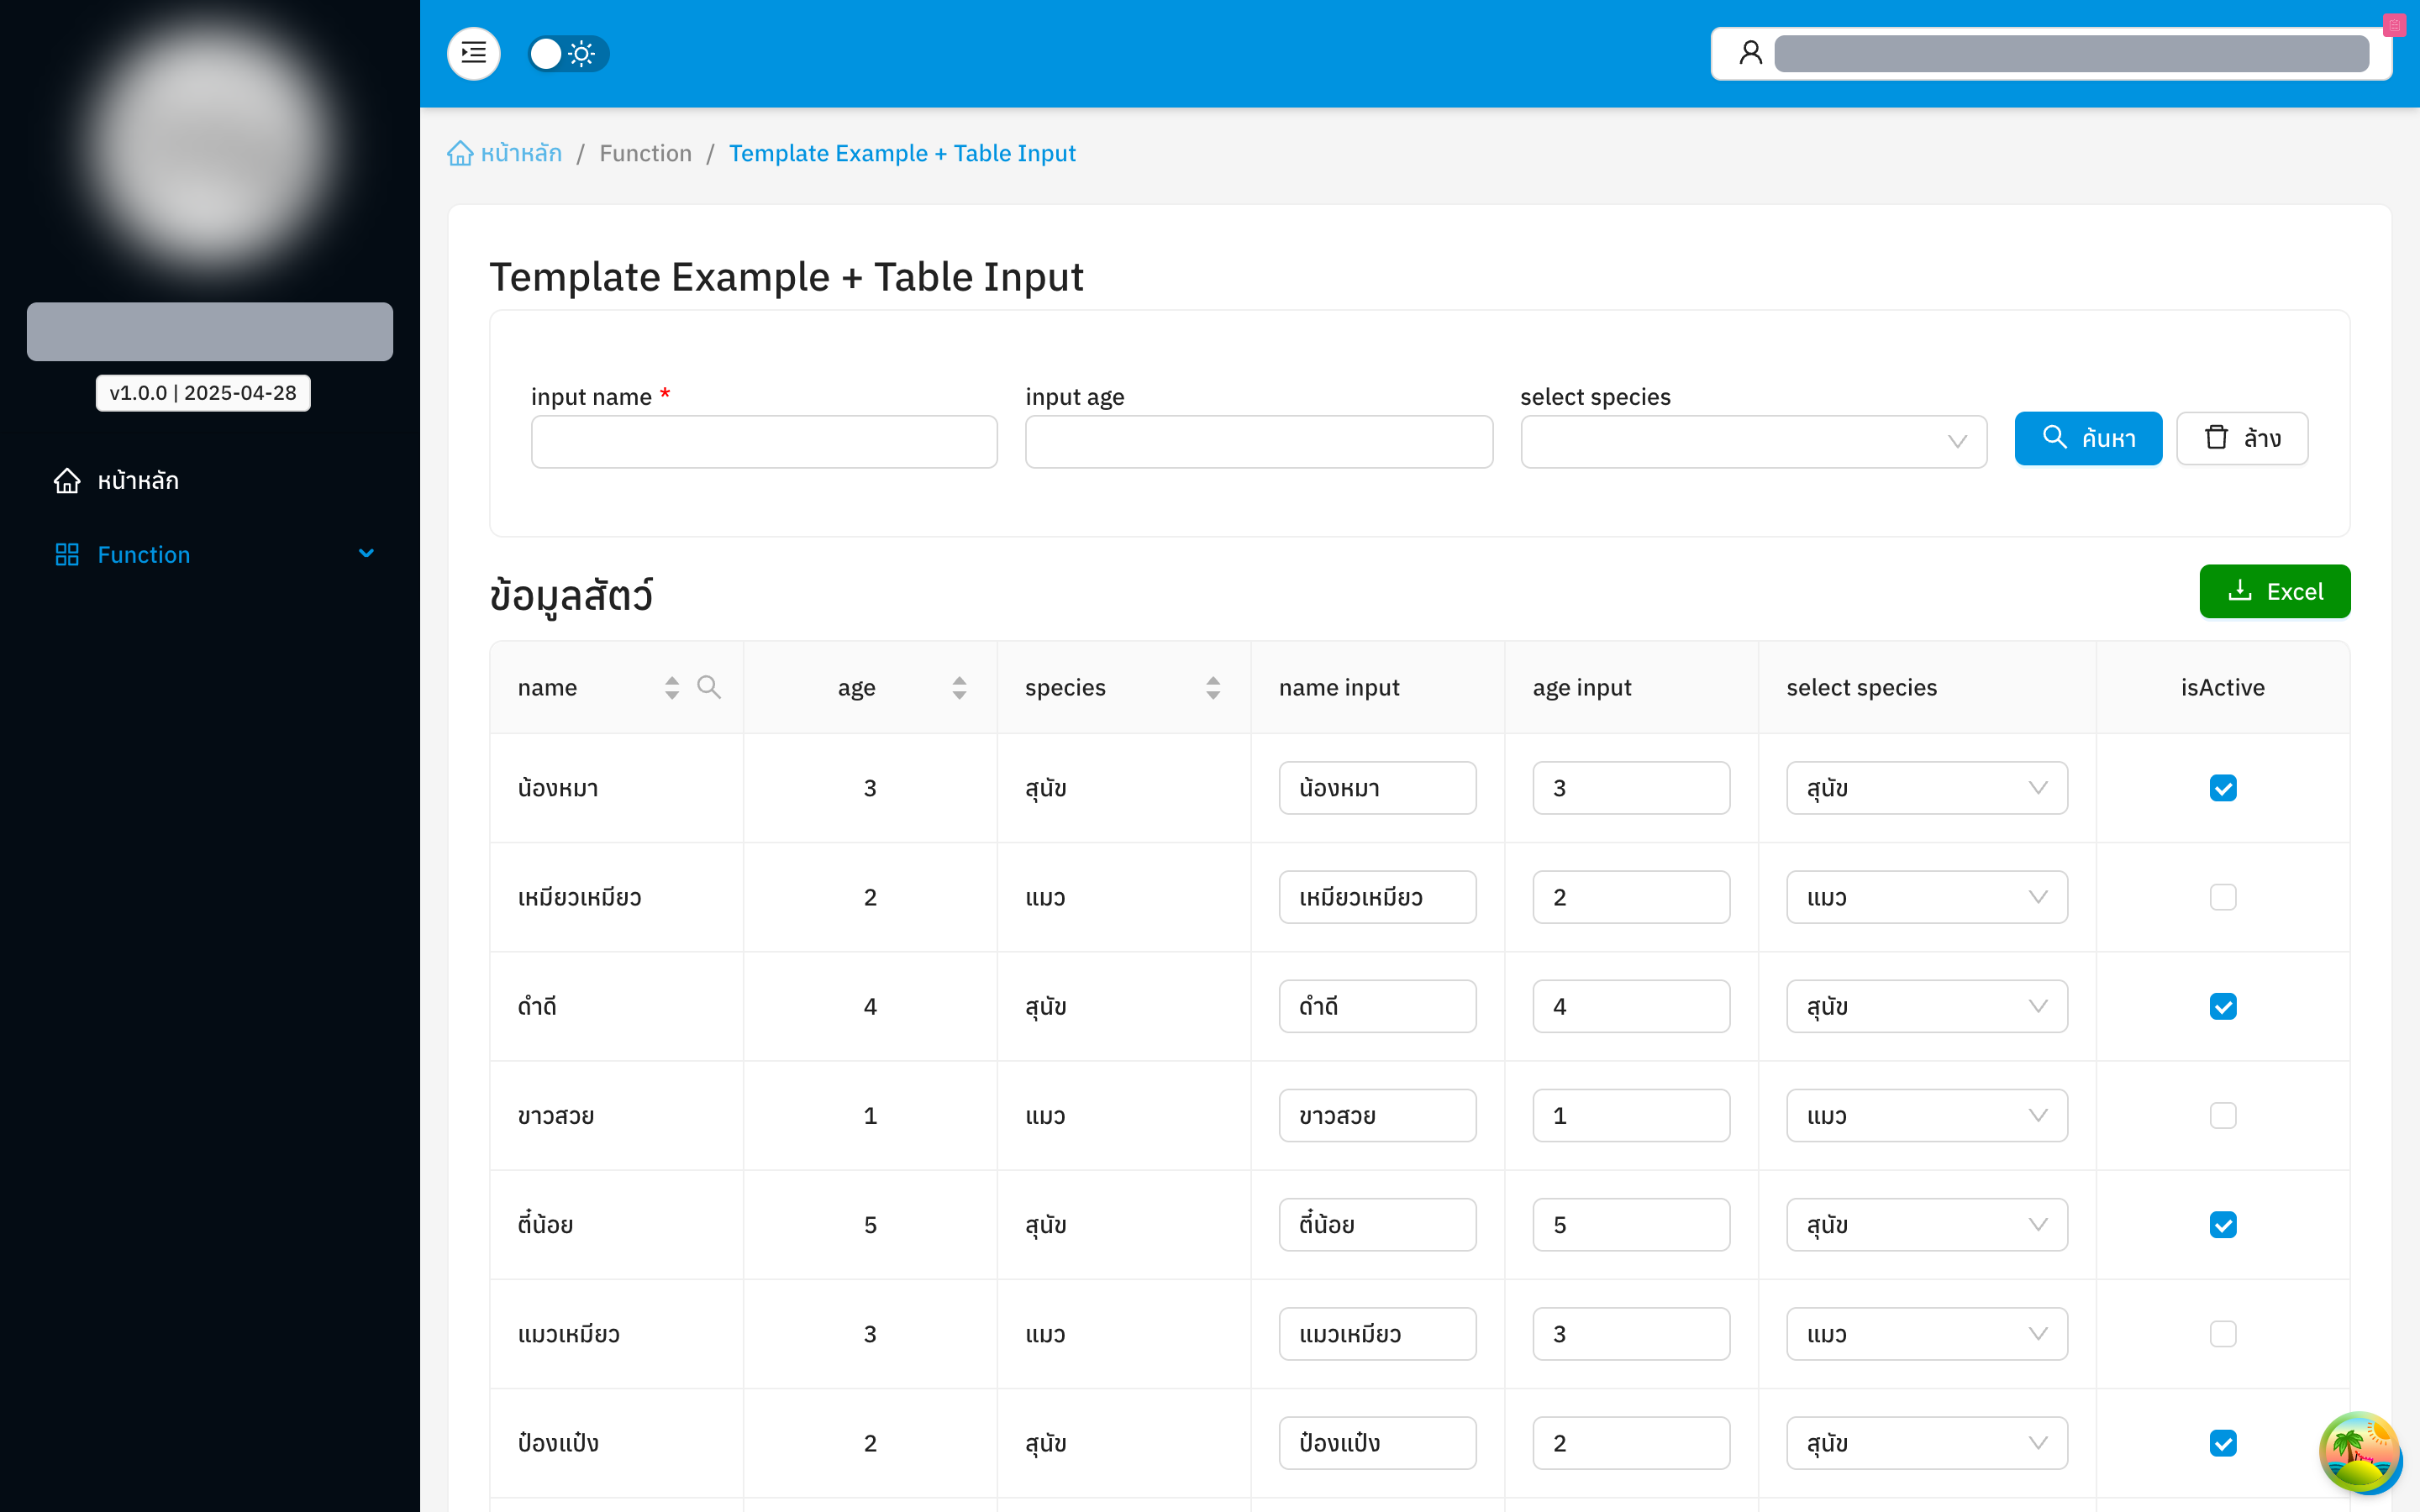Image resolution: width=2420 pixels, height=1512 pixels.
Task: Open Template Example + Table Input breadcrumb
Action: (x=902, y=153)
